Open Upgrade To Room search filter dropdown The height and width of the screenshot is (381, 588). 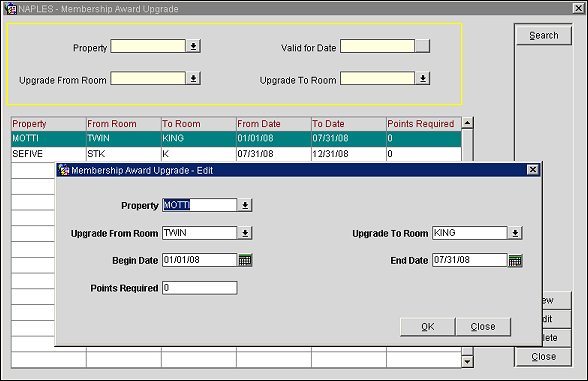pyautogui.click(x=422, y=78)
